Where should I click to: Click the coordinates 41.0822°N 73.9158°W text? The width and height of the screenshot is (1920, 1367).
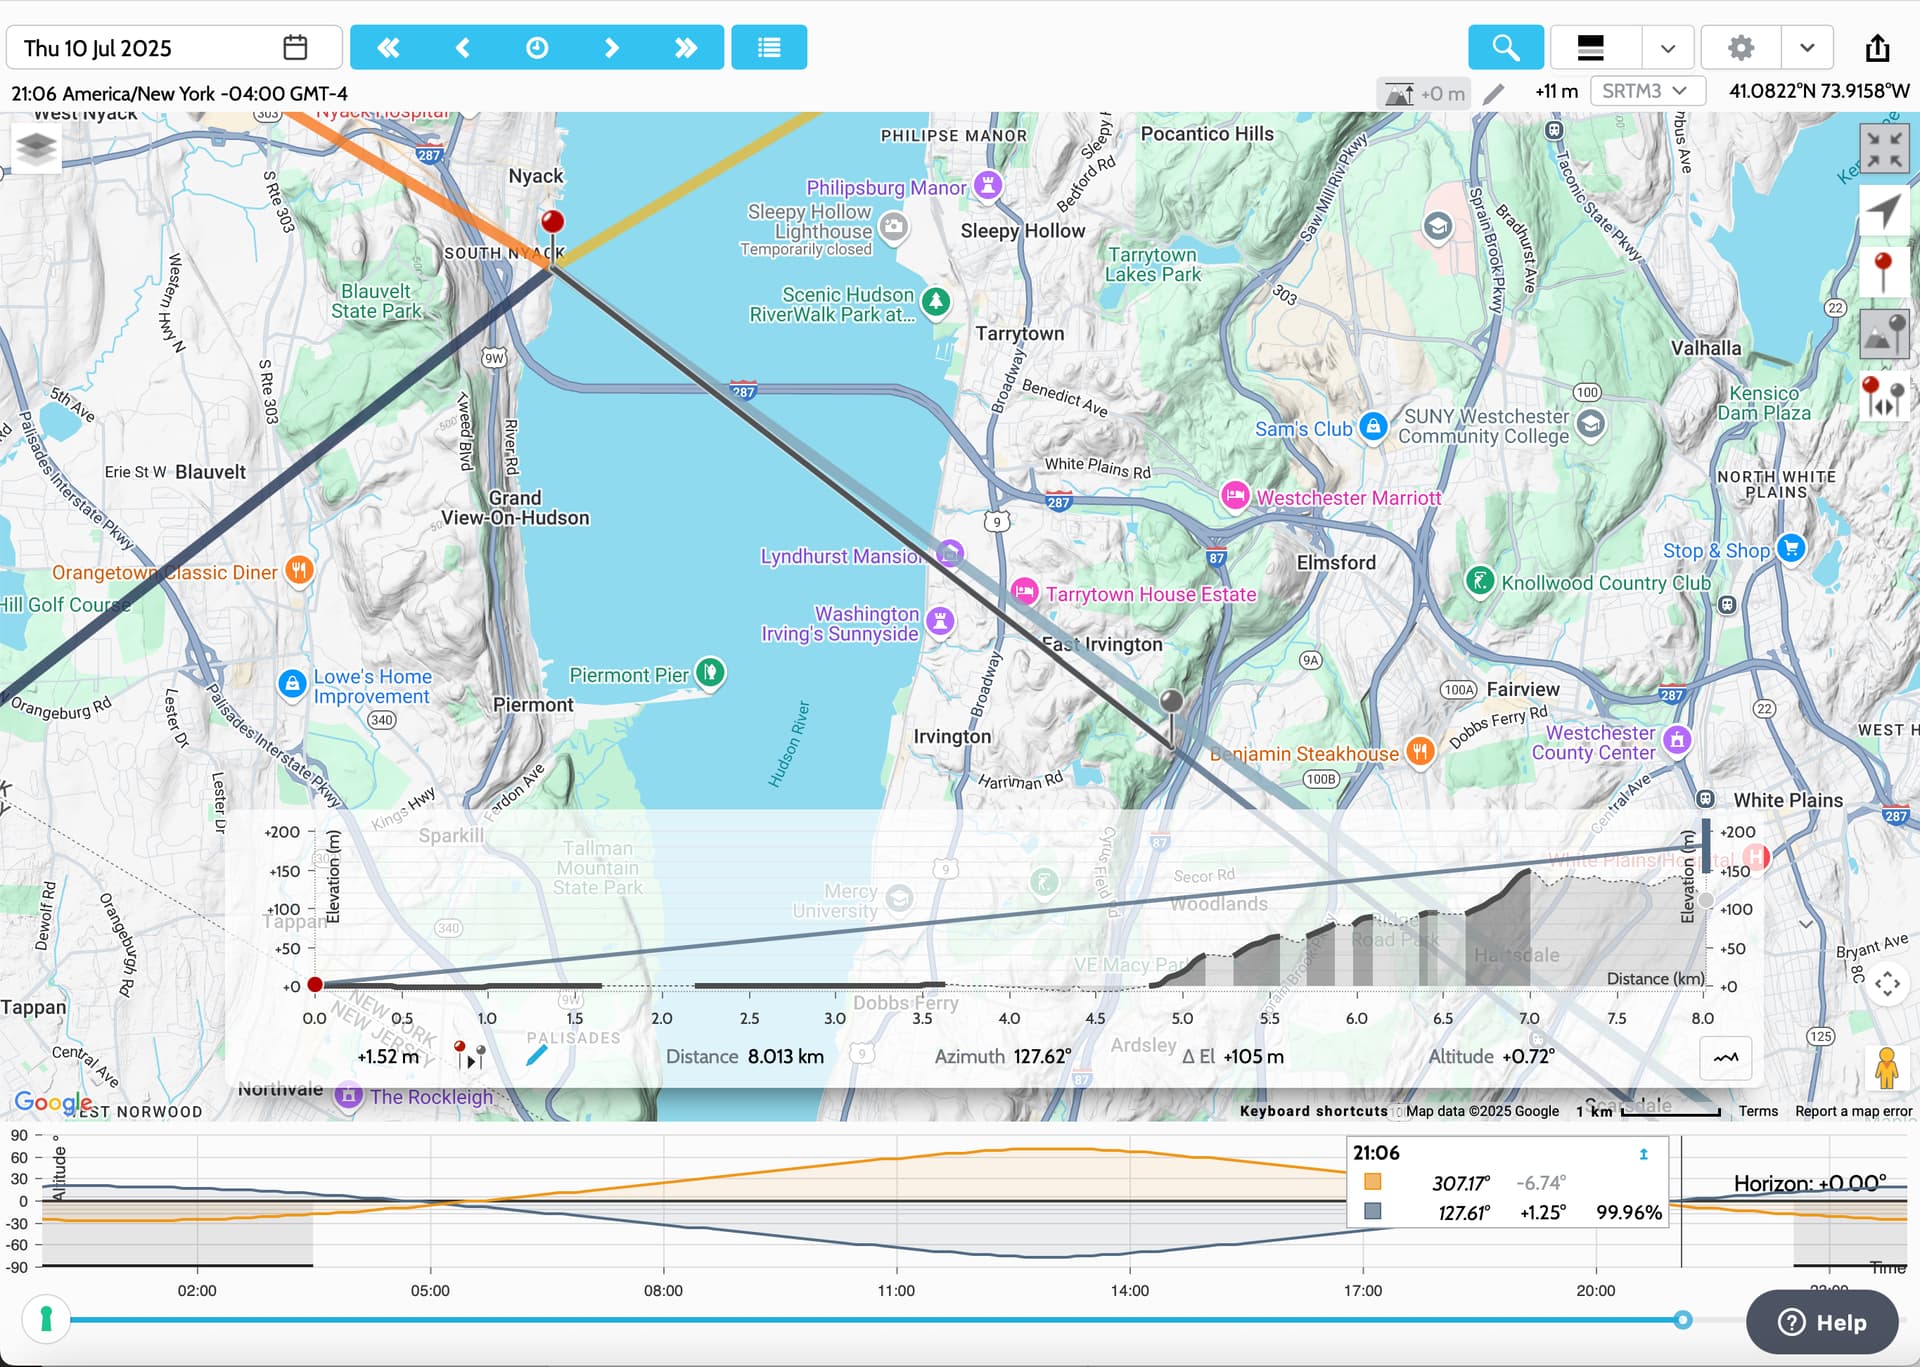(x=1819, y=91)
